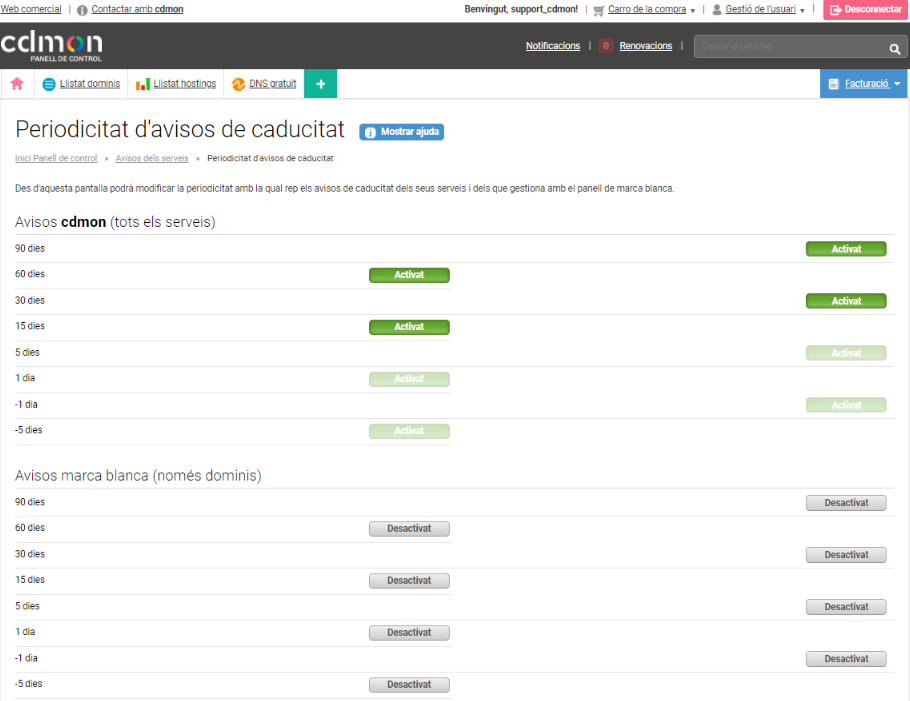Go to the home dashboard icon
910x701 pixels.
click(17, 84)
